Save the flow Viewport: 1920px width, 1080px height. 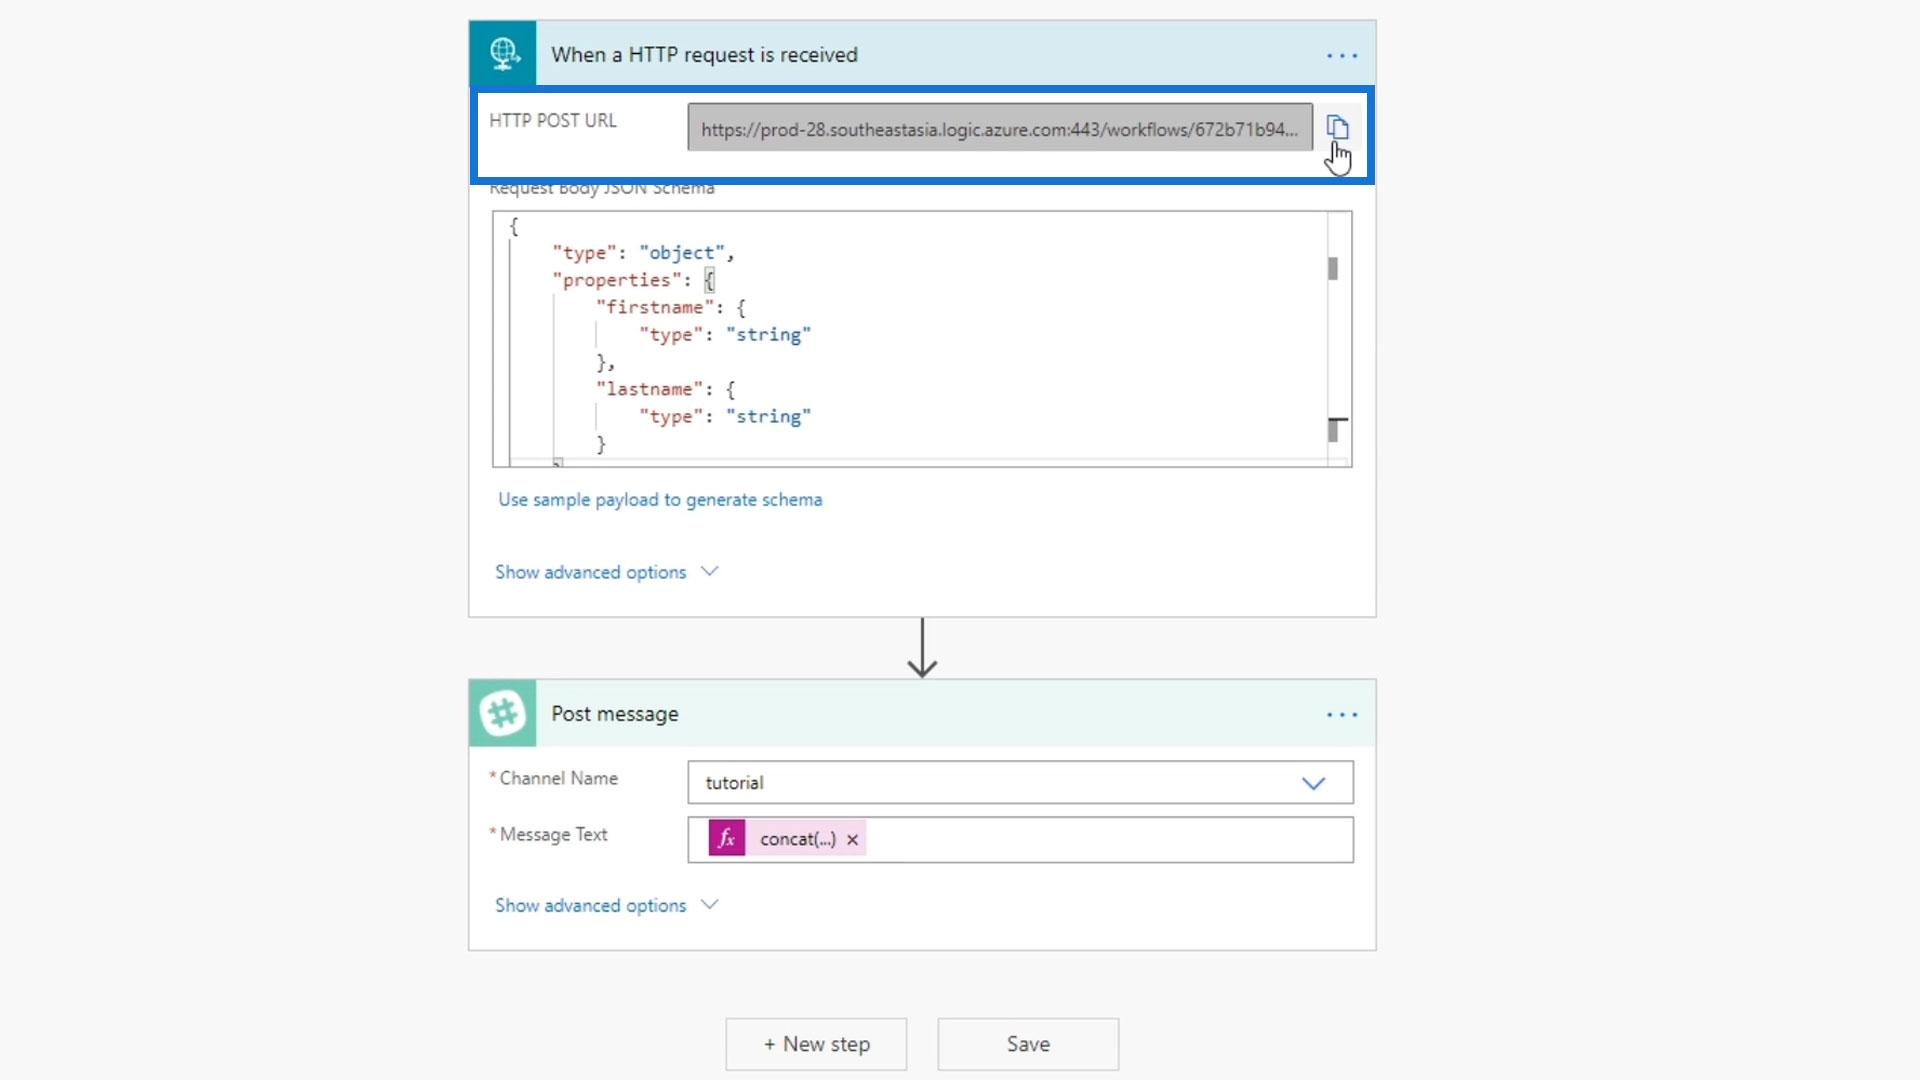pos(1028,1044)
